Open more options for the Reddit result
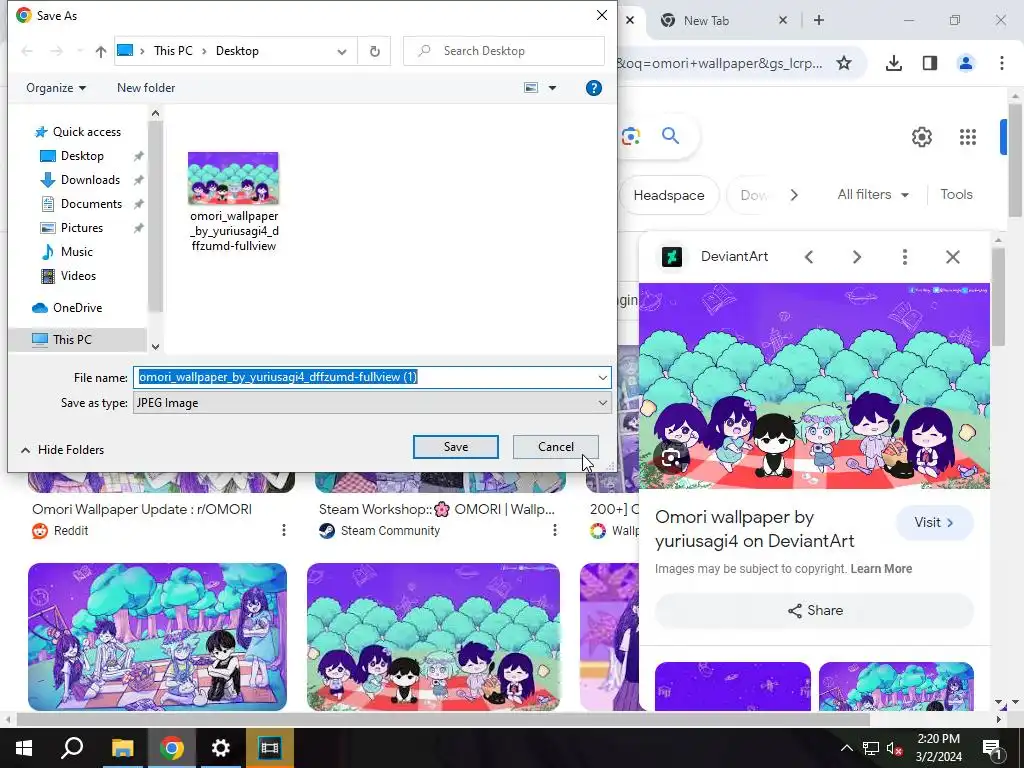 pos(283,530)
